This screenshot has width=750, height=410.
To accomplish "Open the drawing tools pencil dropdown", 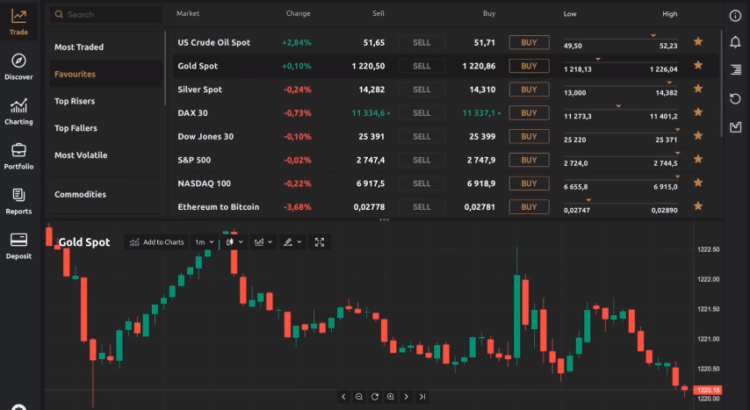I will pyautogui.click(x=291, y=242).
